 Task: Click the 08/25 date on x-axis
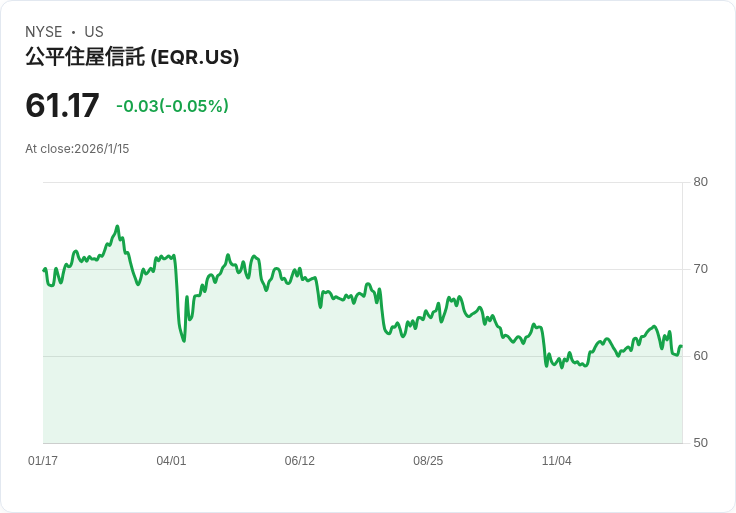428,461
